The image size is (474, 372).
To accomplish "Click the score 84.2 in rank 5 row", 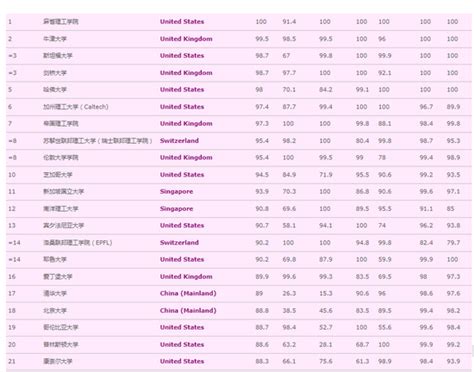I will (x=326, y=90).
